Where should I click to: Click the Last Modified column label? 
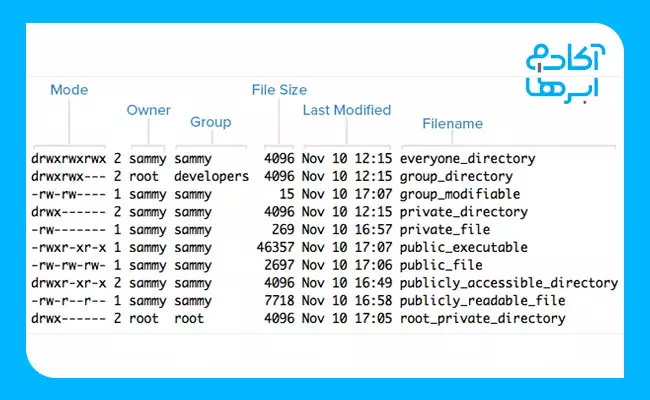click(347, 110)
